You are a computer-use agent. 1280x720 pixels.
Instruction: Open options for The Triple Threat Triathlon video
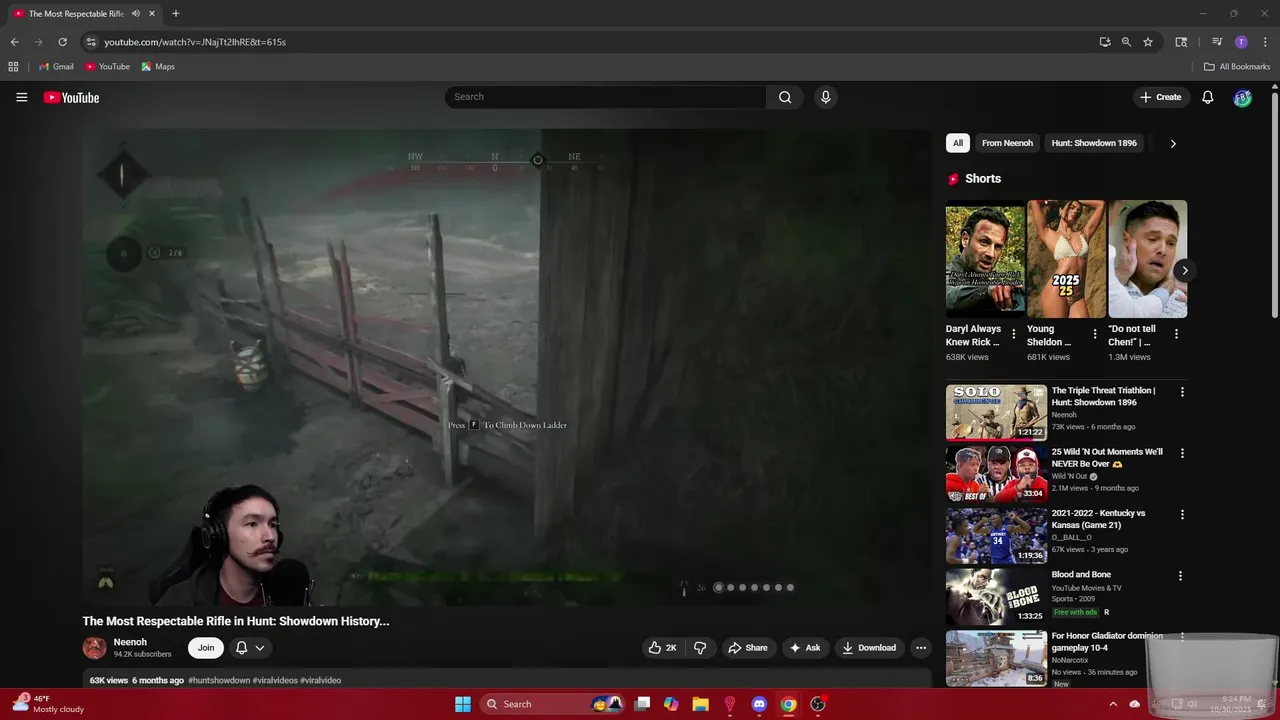tap(1182, 393)
